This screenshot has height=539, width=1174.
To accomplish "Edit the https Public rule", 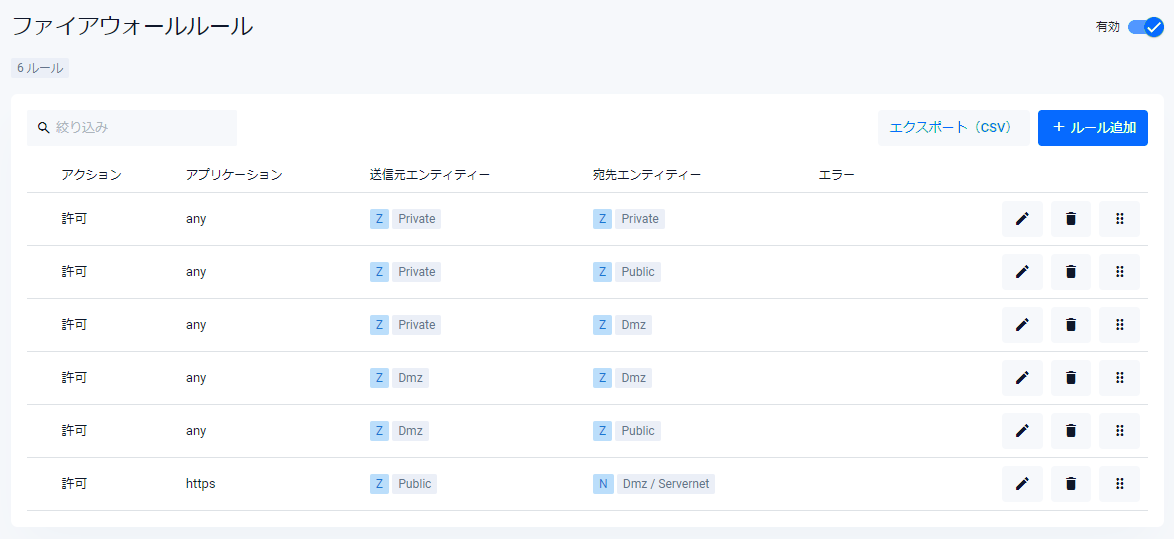I will click(x=1022, y=484).
